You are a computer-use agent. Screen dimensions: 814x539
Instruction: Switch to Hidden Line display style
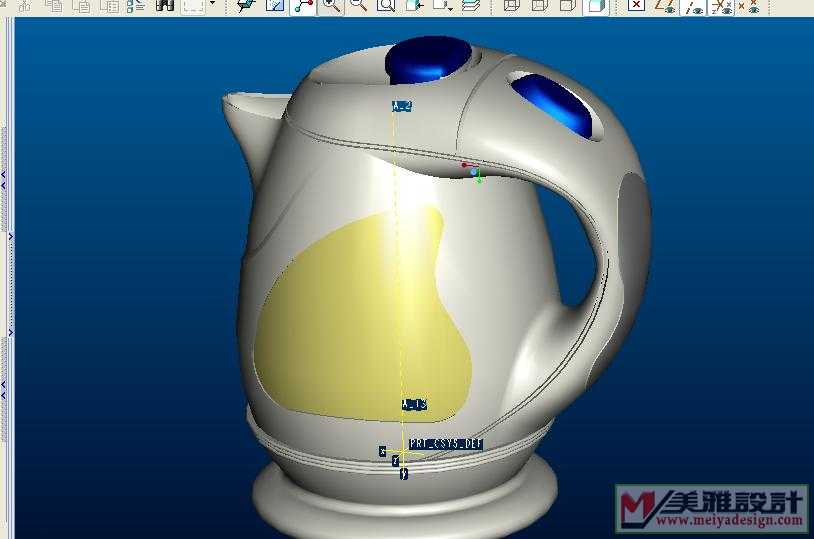coord(540,5)
